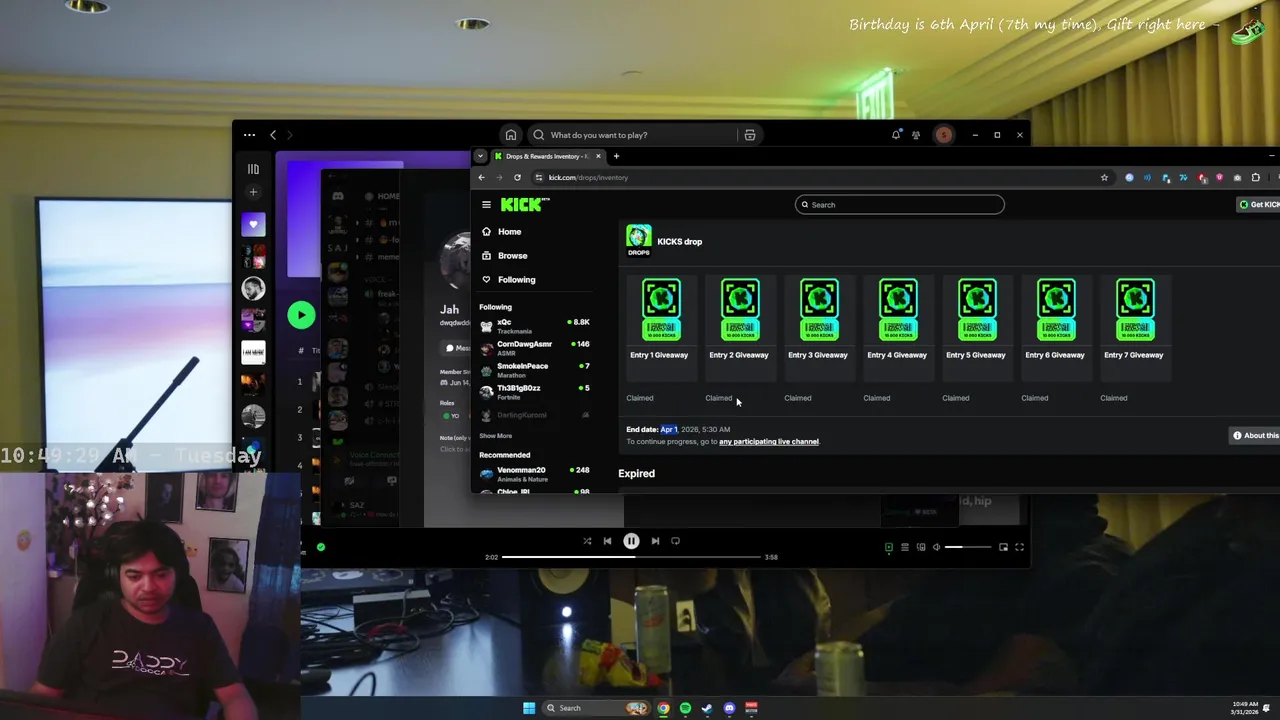Image resolution: width=1280 pixels, height=720 pixels.
Task: Open Spotify profile avatar menu
Action: [943, 135]
